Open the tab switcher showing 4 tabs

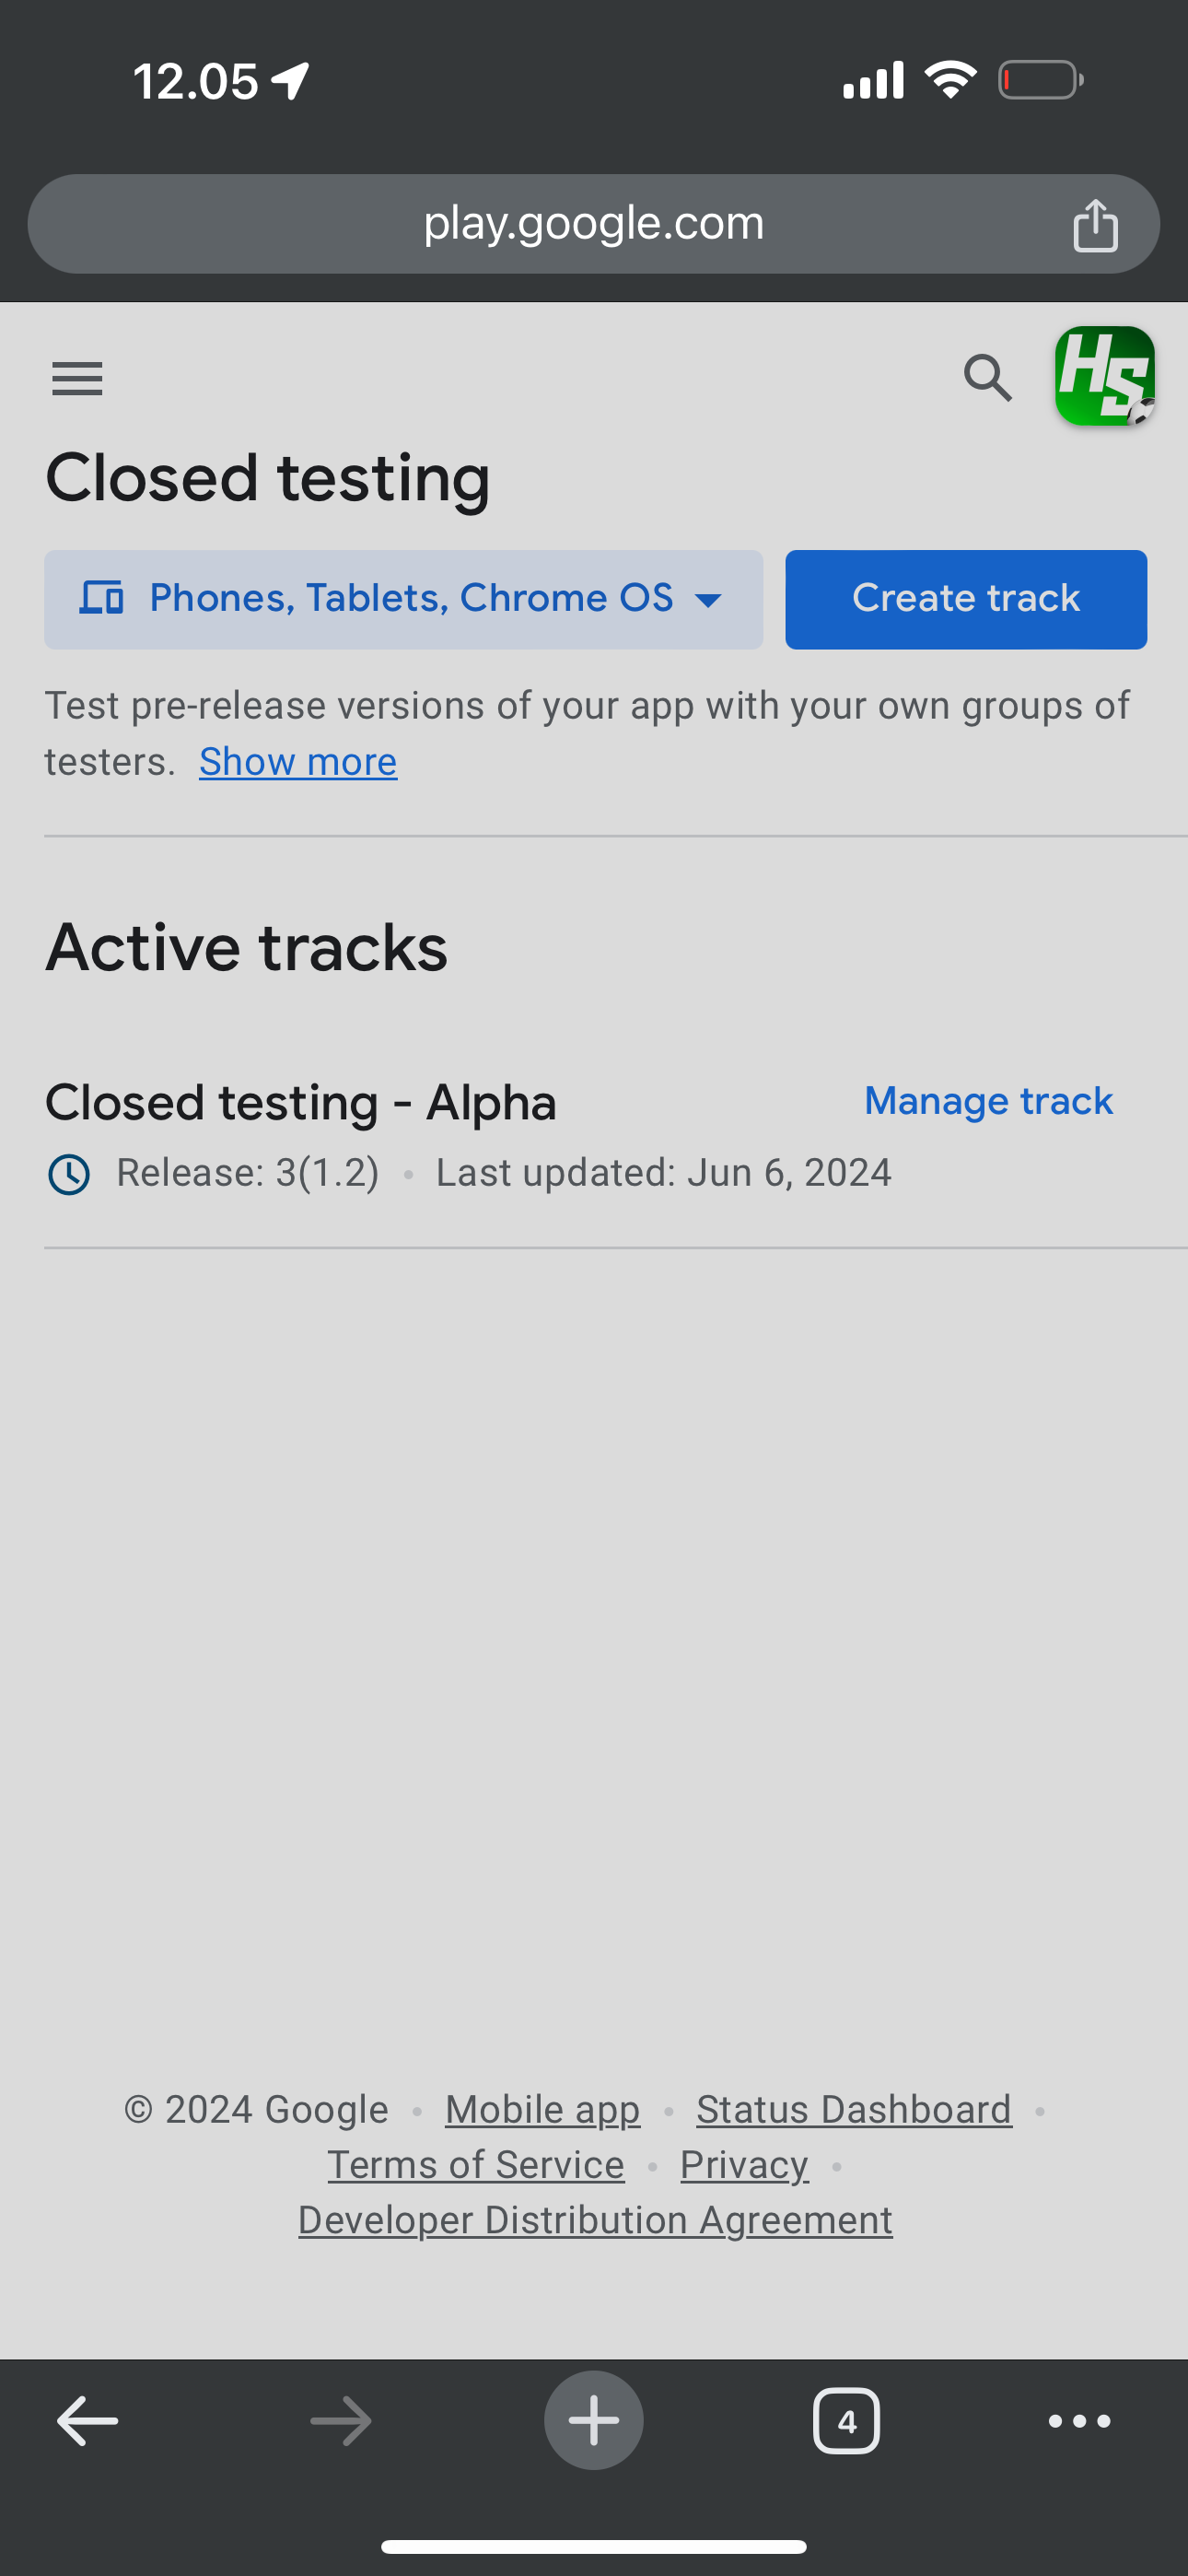[846, 2421]
